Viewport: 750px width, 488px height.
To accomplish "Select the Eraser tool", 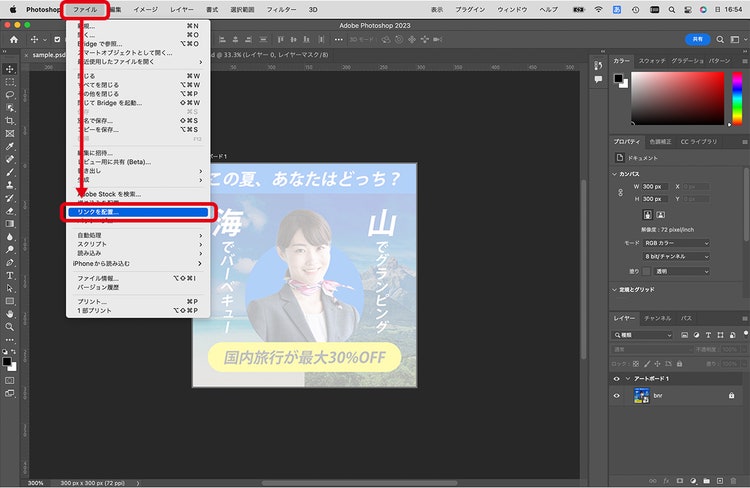I will coord(10,211).
